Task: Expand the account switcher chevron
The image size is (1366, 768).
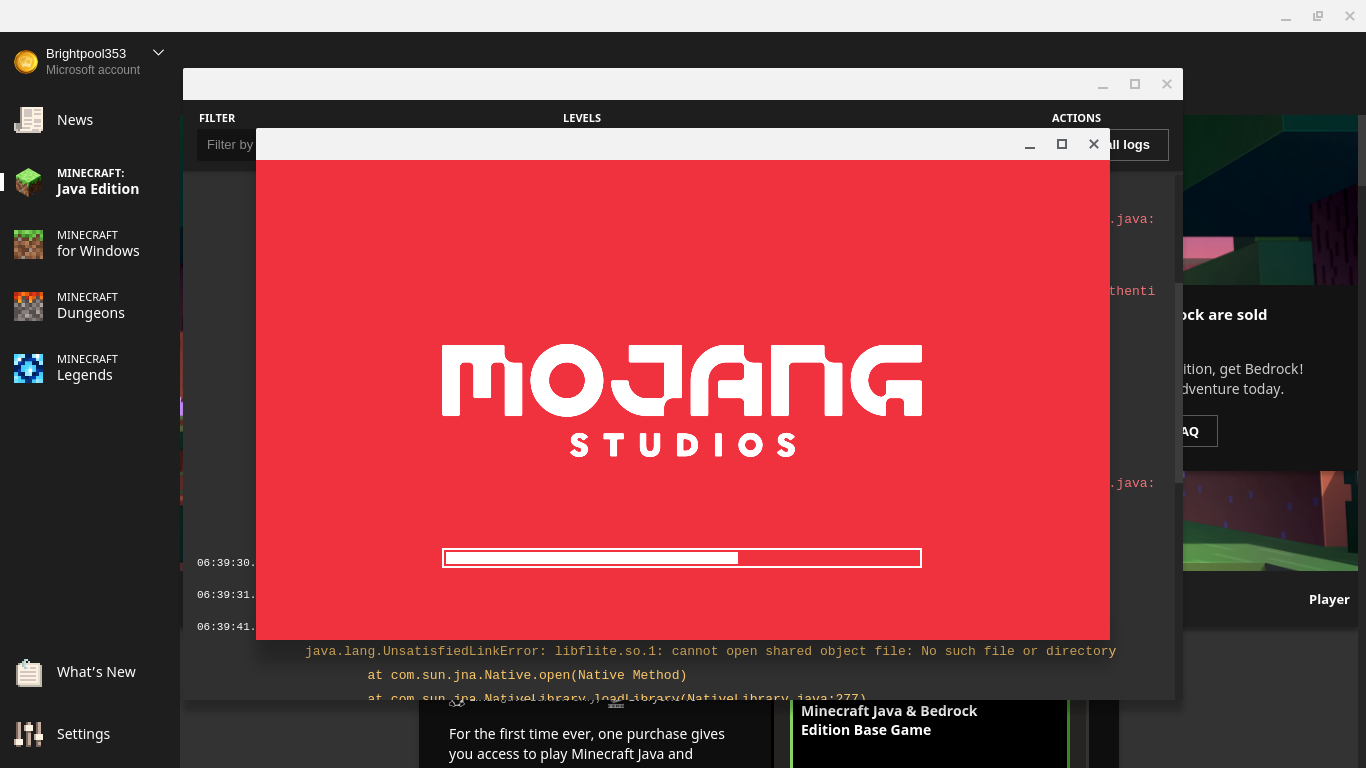Action: point(158,53)
